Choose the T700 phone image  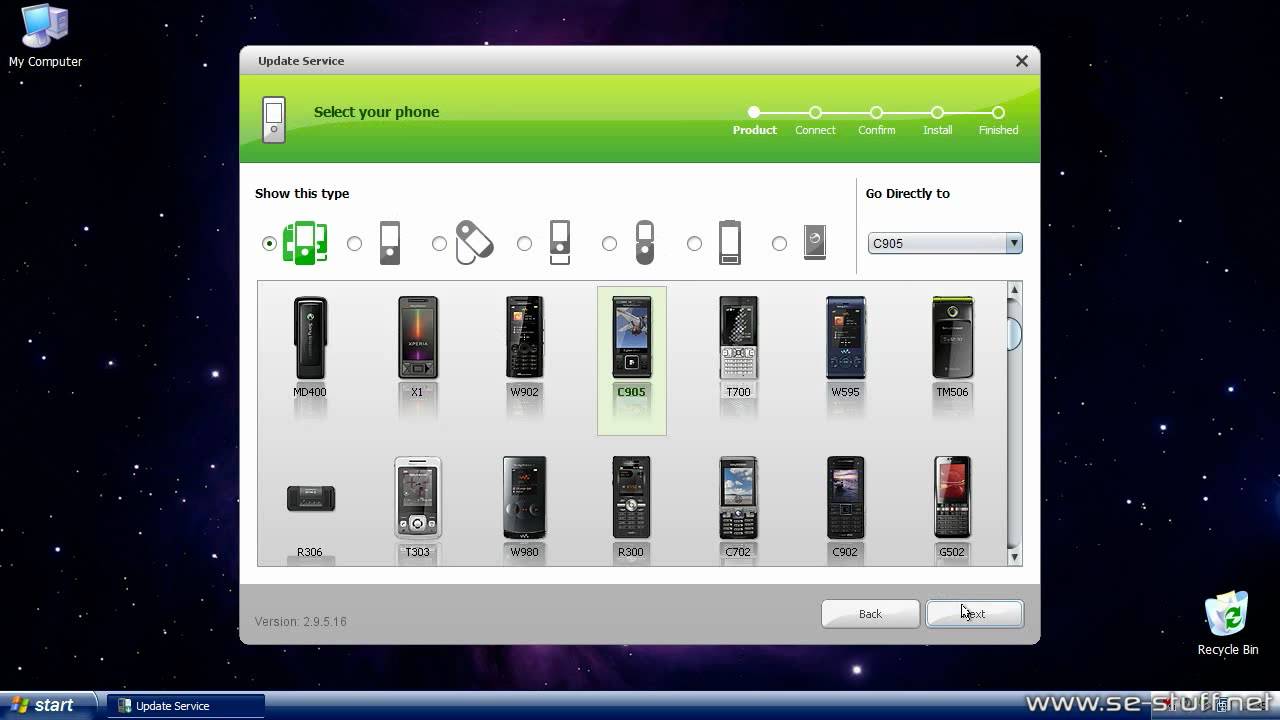click(x=738, y=338)
